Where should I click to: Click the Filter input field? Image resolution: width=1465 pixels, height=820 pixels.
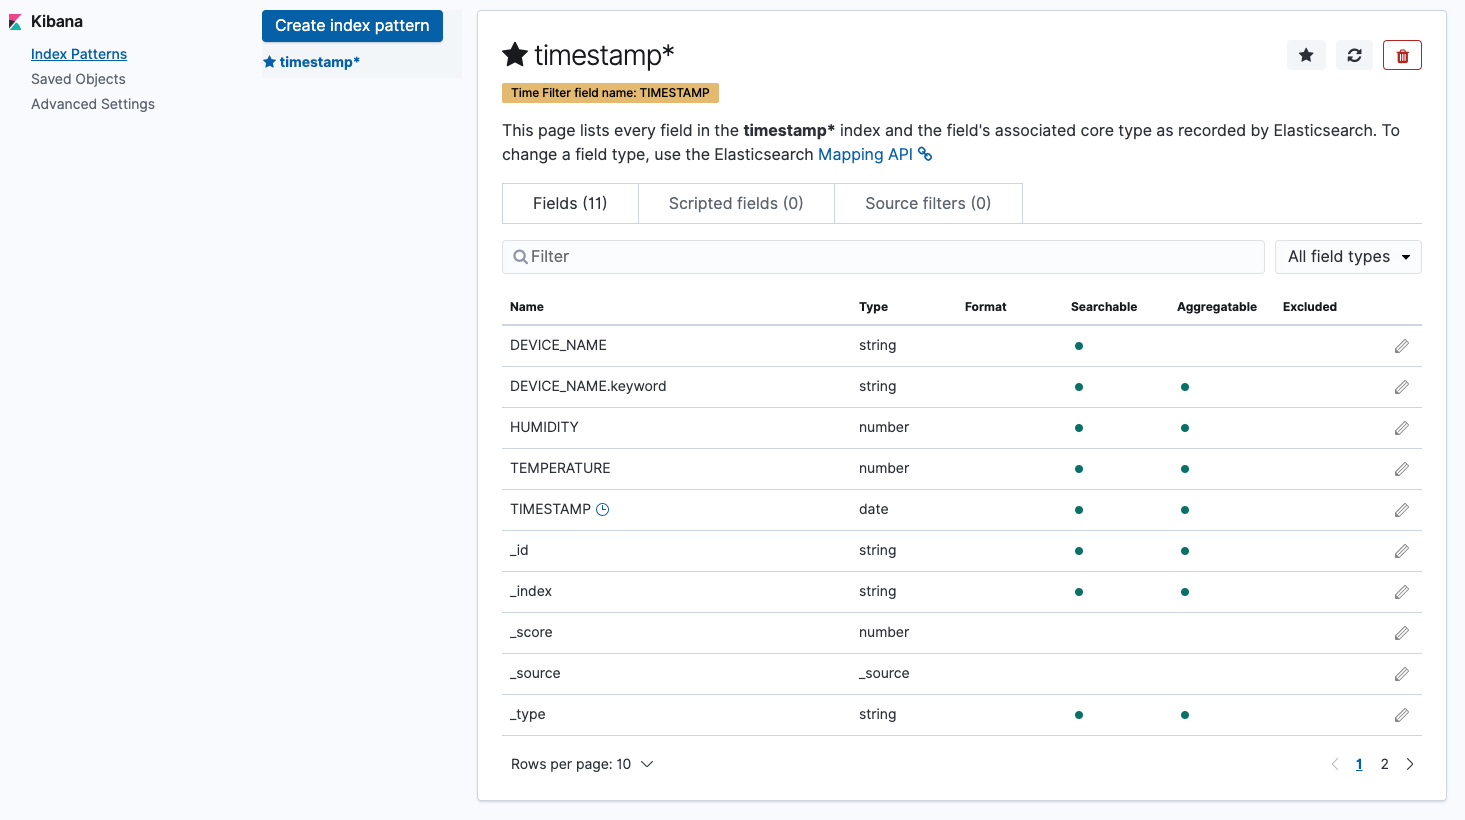883,257
